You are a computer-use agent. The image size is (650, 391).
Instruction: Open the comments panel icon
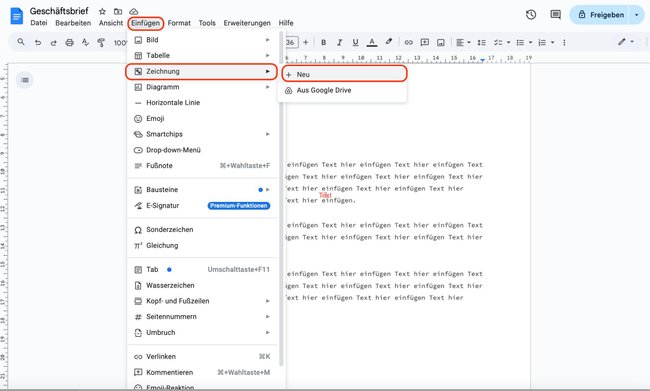(555, 15)
